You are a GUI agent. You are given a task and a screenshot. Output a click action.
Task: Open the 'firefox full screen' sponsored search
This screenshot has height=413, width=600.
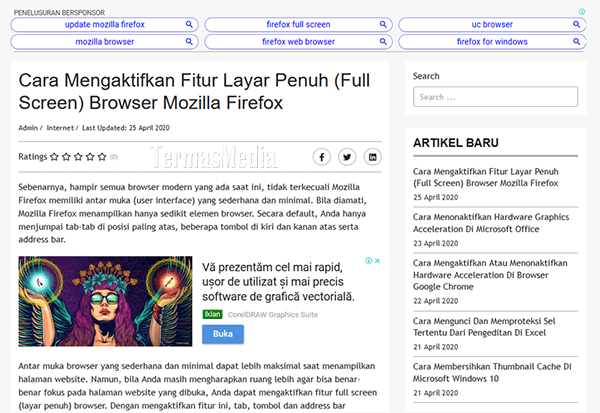(x=298, y=24)
